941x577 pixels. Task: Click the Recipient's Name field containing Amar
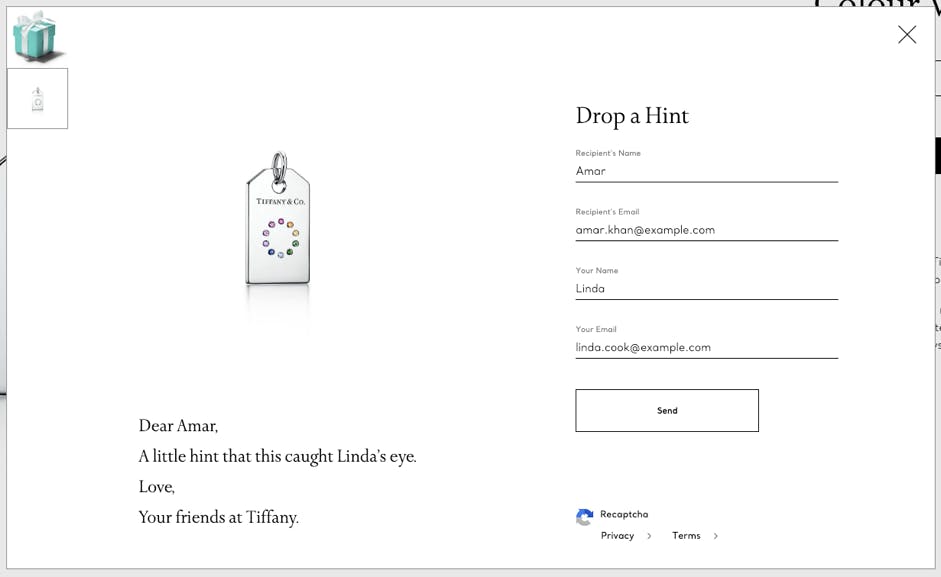pyautogui.click(x=706, y=171)
